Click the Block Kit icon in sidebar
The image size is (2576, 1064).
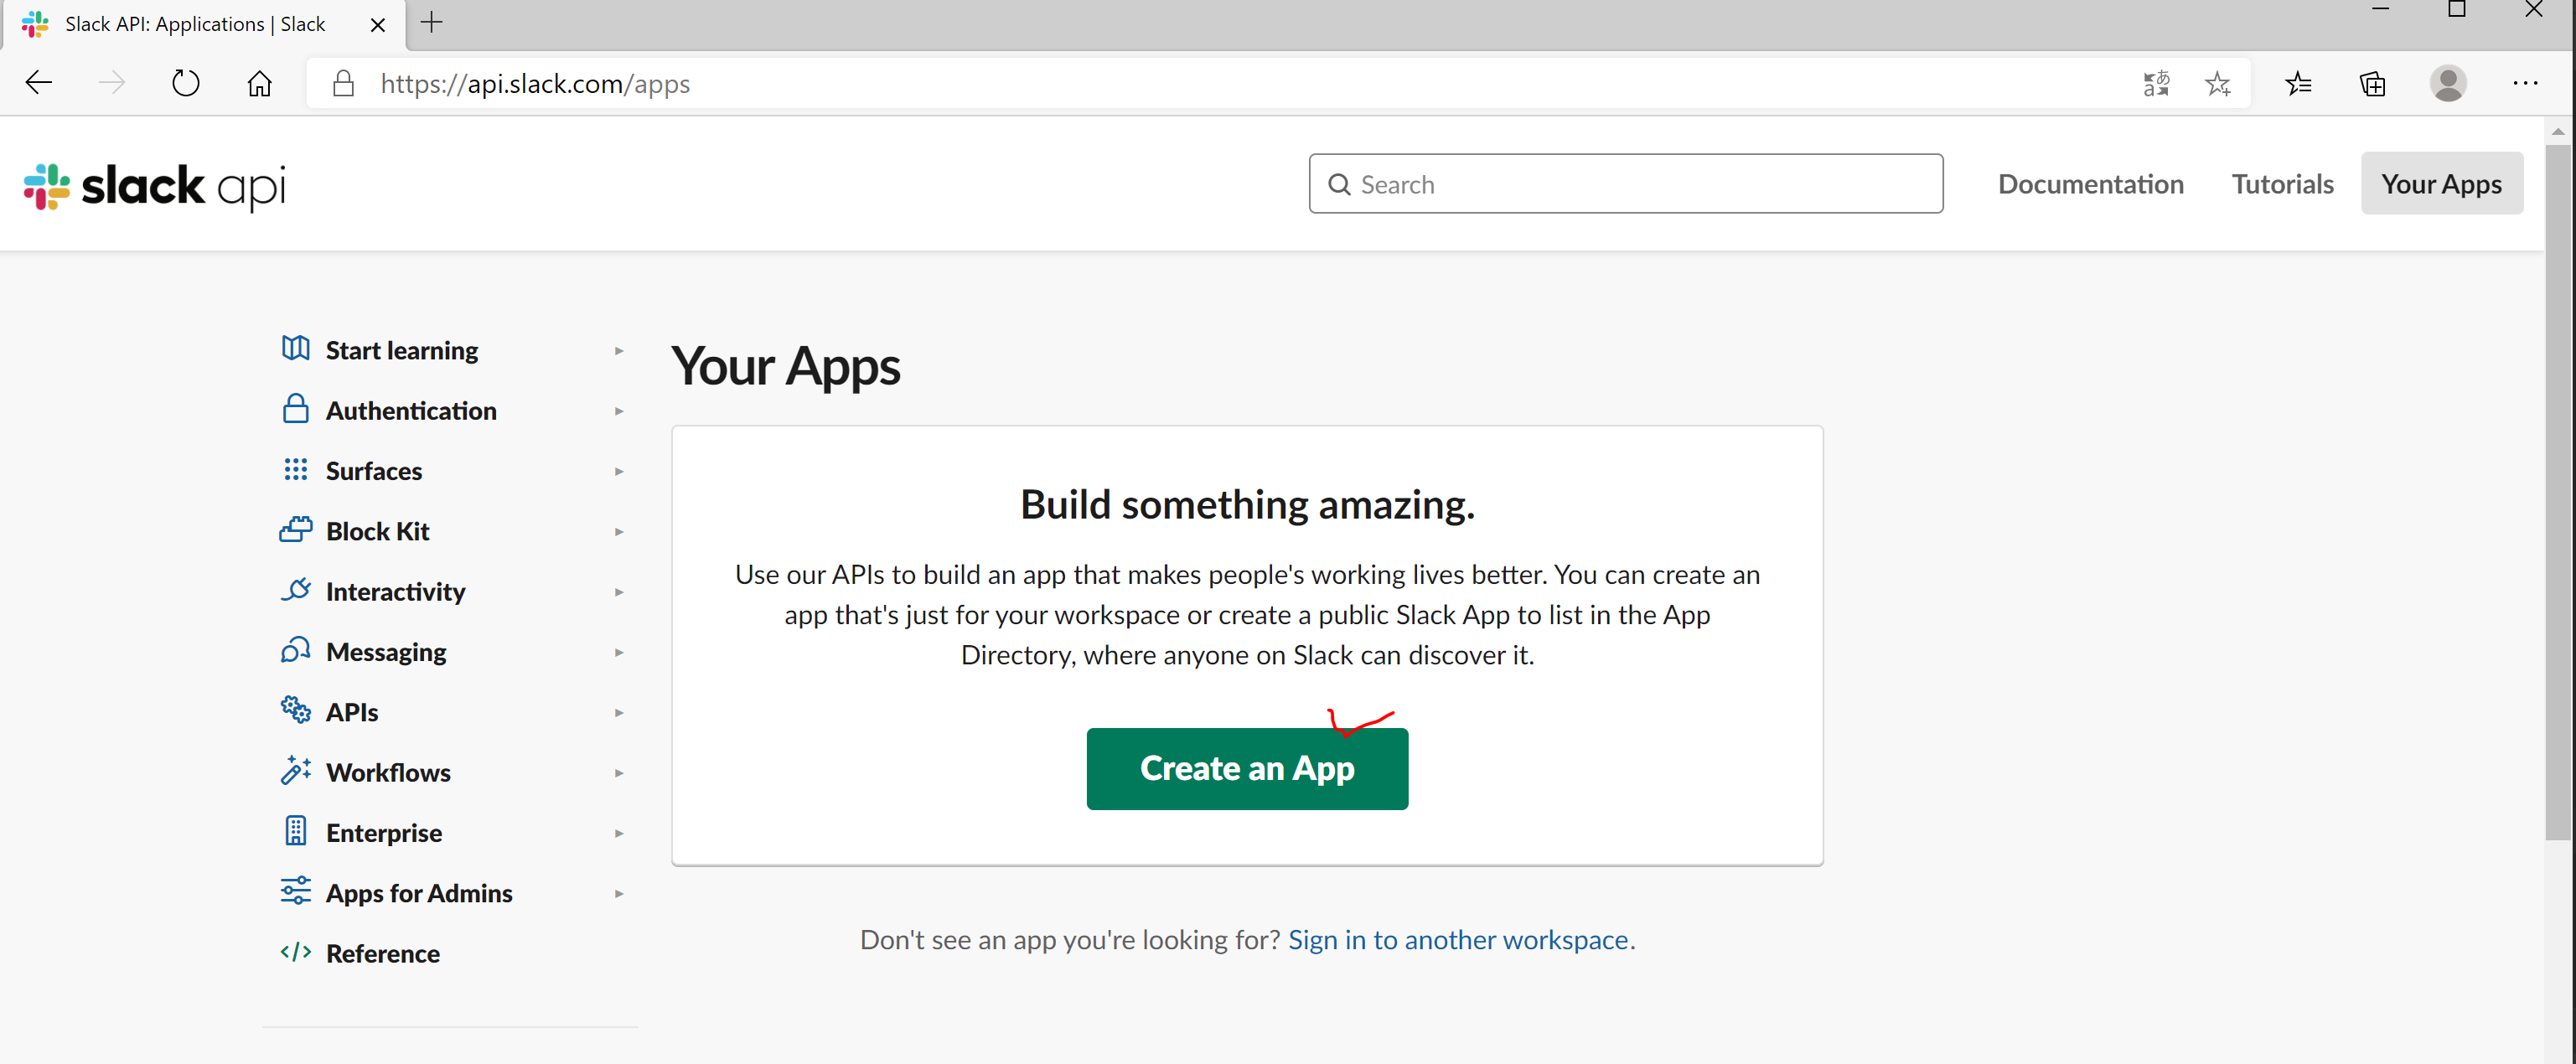click(x=295, y=530)
